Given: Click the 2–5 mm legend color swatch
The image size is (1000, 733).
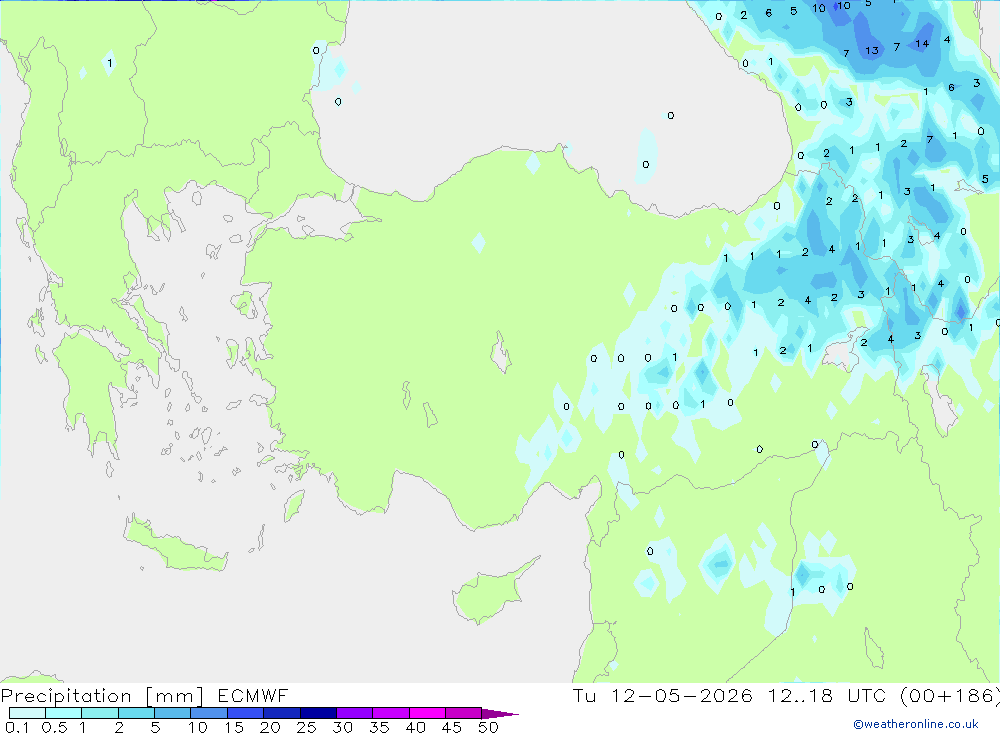Looking at the screenshot, I should [136, 713].
